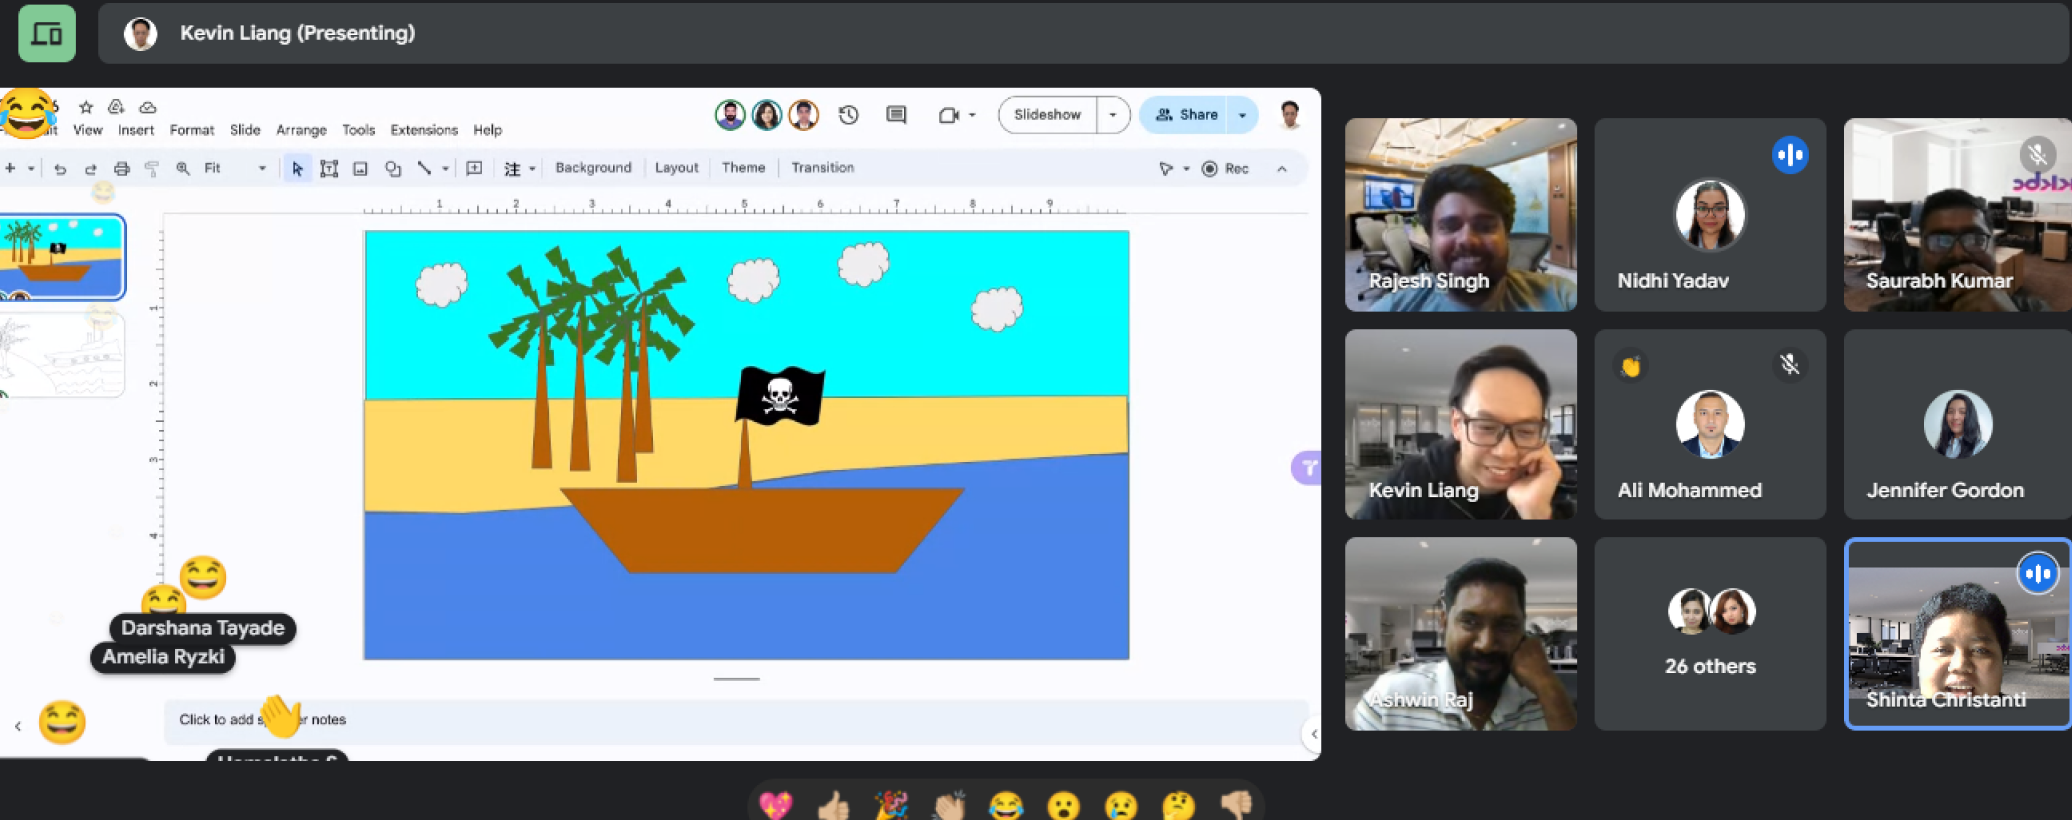This screenshot has width=2072, height=820.
Task: Open the Arrange menu
Action: [x=301, y=130]
